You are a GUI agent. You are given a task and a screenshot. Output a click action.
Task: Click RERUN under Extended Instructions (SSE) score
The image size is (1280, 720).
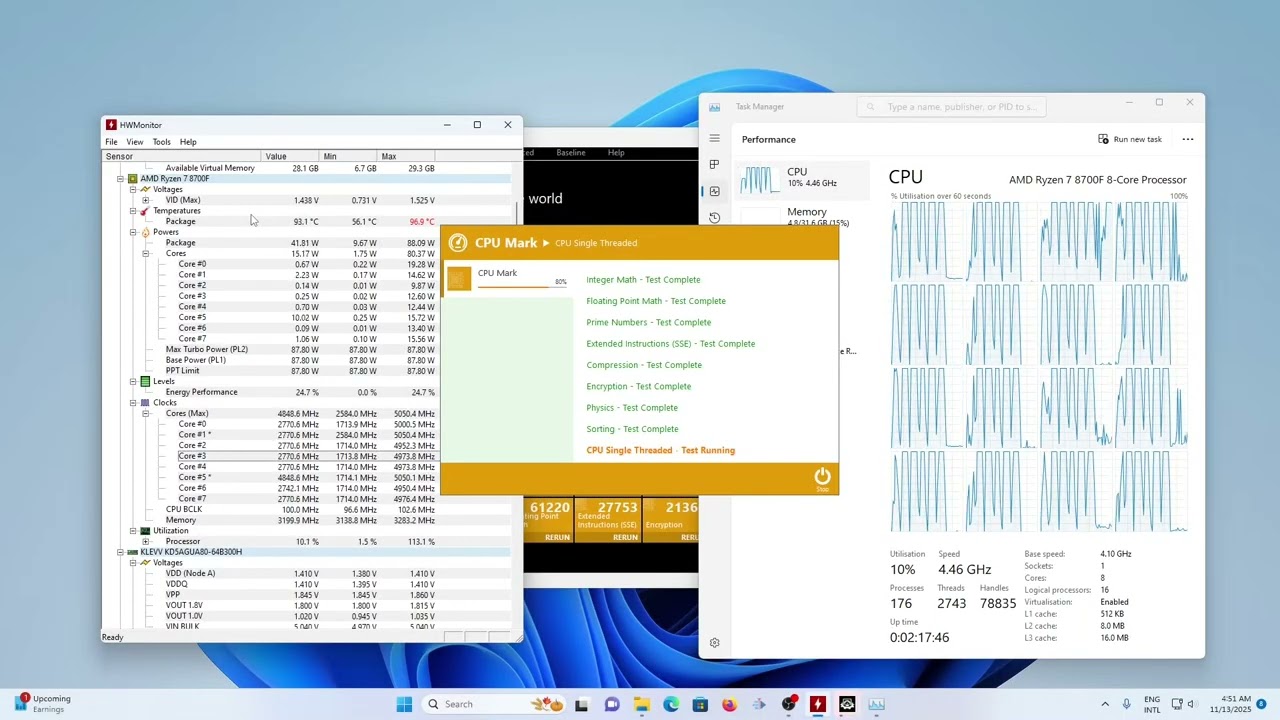coord(625,537)
